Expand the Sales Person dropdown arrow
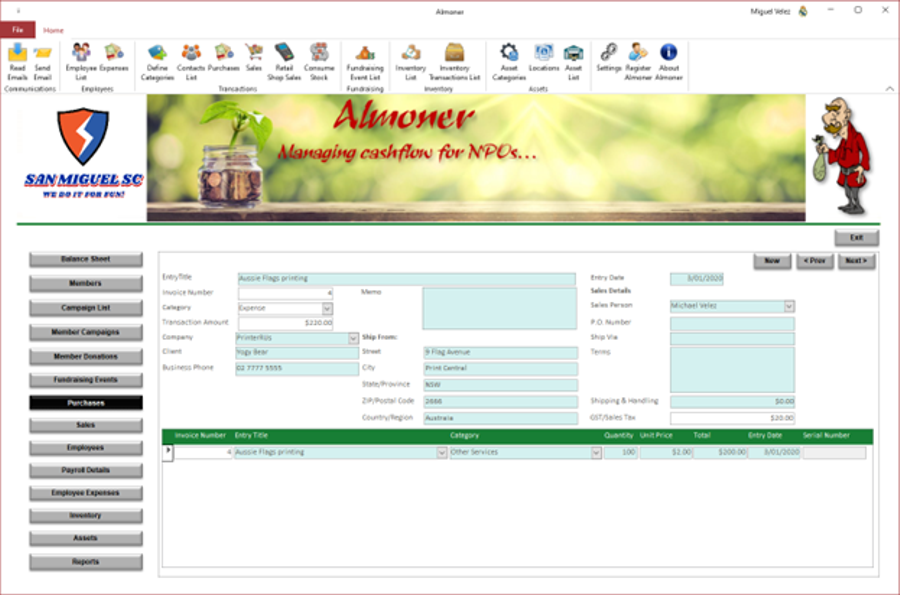 tap(789, 306)
